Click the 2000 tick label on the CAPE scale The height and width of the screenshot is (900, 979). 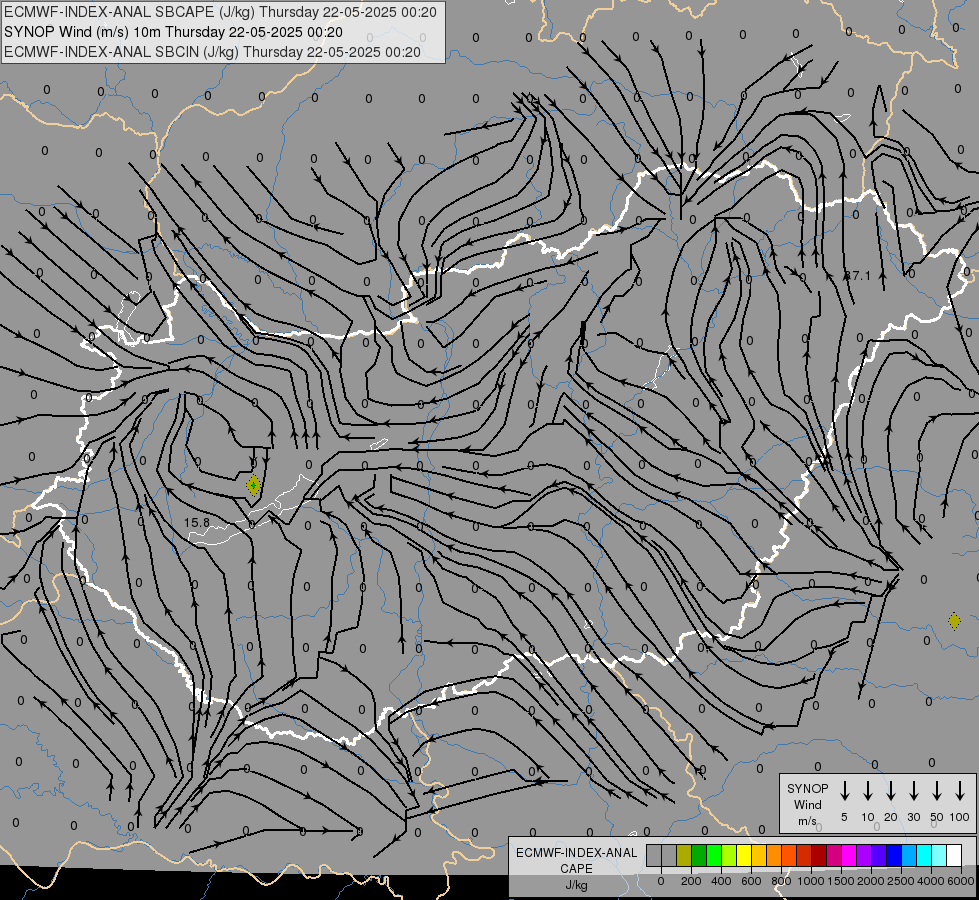point(871,881)
